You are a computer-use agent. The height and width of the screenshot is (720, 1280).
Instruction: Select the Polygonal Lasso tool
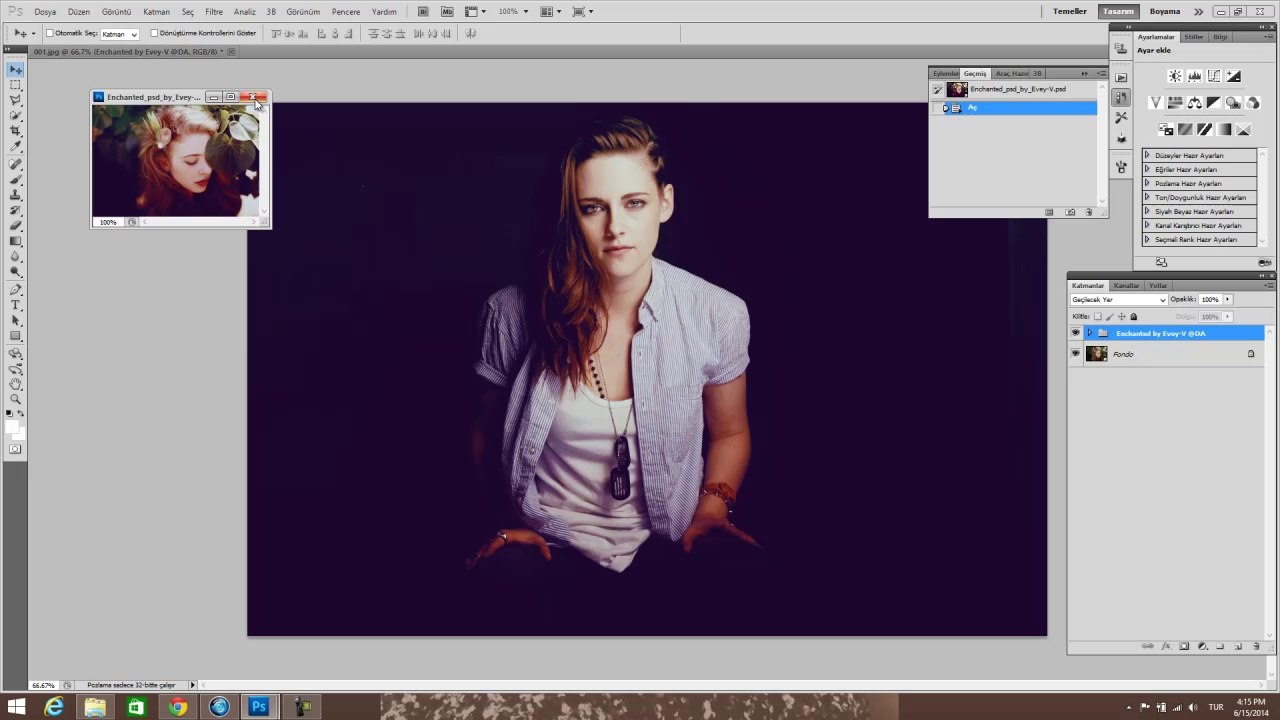click(16, 101)
